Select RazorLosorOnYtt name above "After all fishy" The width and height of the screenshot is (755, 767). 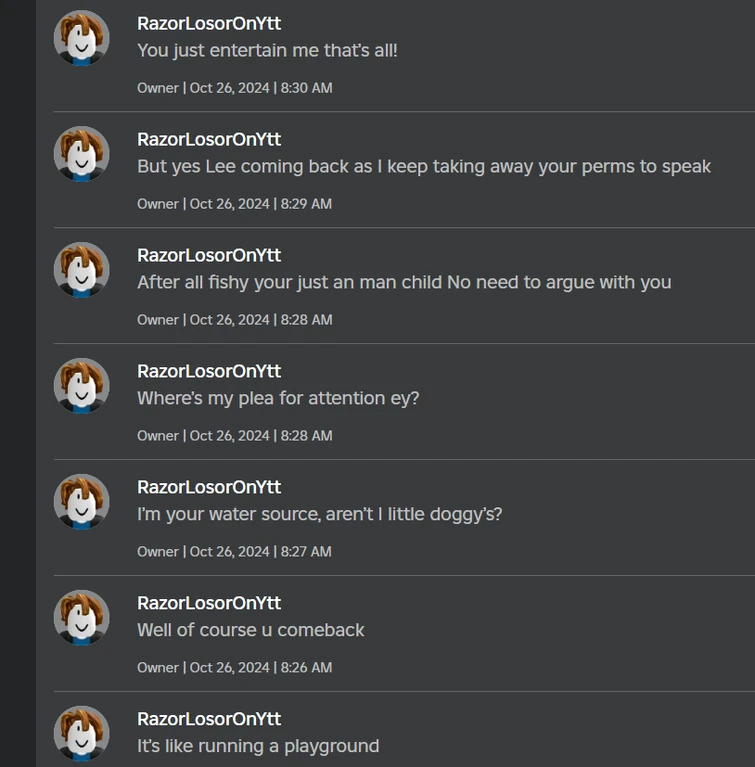point(209,255)
